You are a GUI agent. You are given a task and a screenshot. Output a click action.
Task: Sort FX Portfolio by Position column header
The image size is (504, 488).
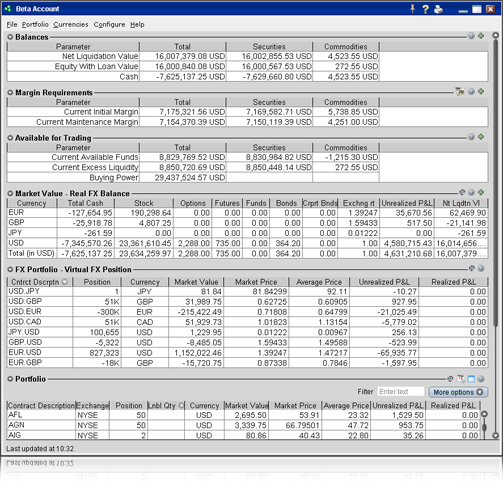(97, 282)
